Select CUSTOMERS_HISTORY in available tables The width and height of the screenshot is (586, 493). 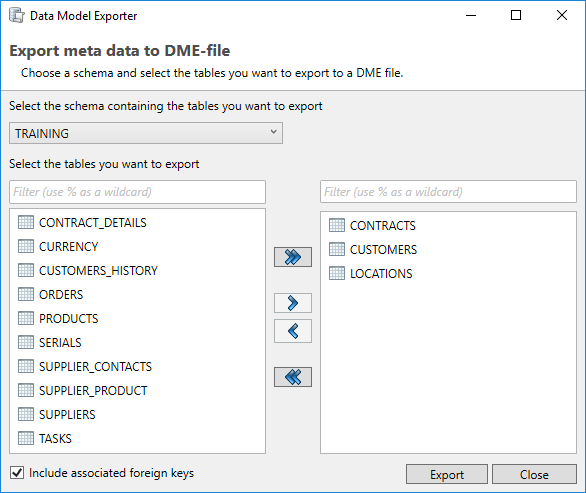click(x=98, y=271)
